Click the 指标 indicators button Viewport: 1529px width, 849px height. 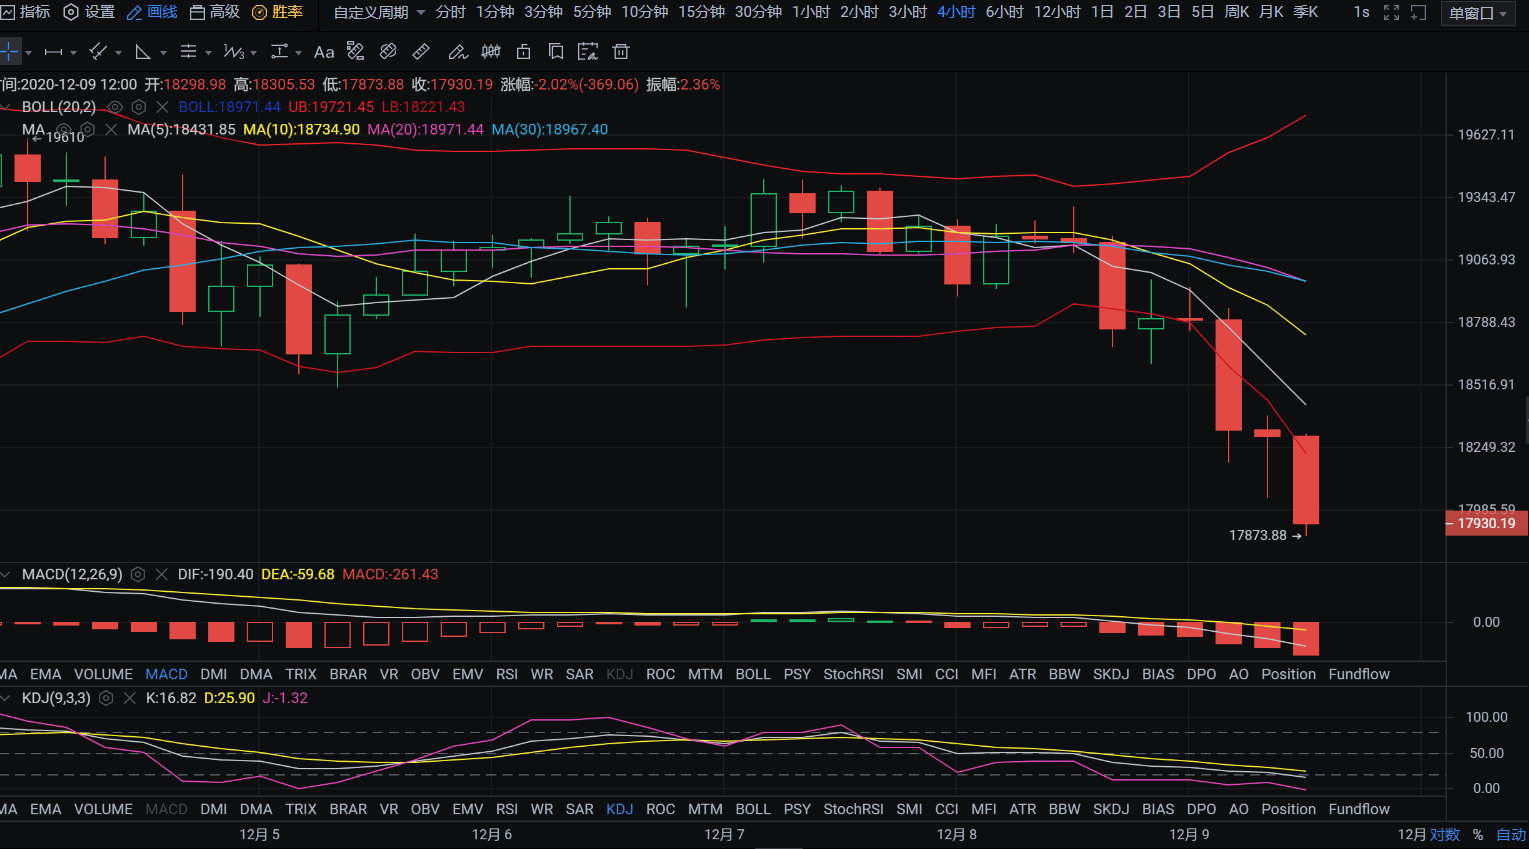click(26, 12)
